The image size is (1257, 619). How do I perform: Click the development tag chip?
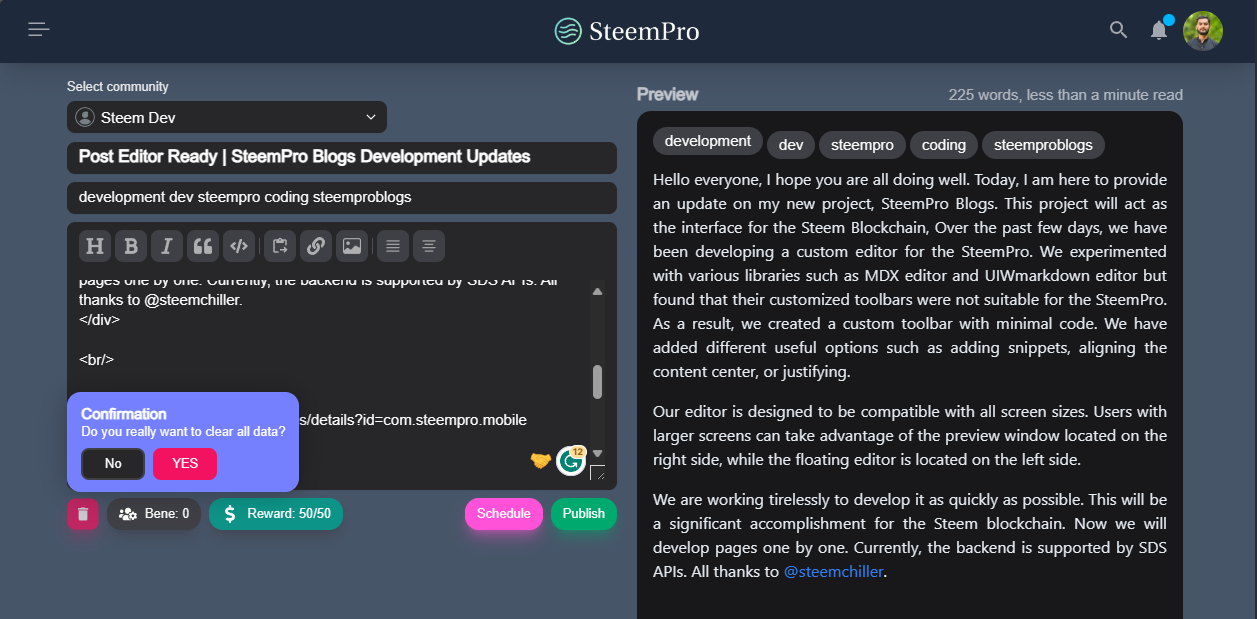click(708, 141)
